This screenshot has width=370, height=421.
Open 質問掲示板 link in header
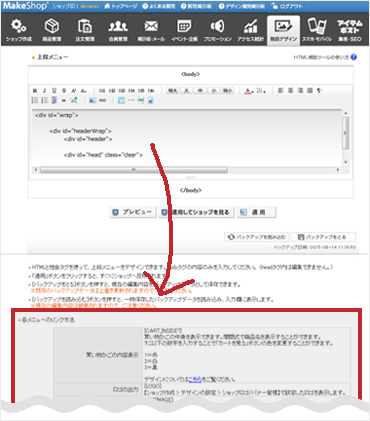pos(196,6)
